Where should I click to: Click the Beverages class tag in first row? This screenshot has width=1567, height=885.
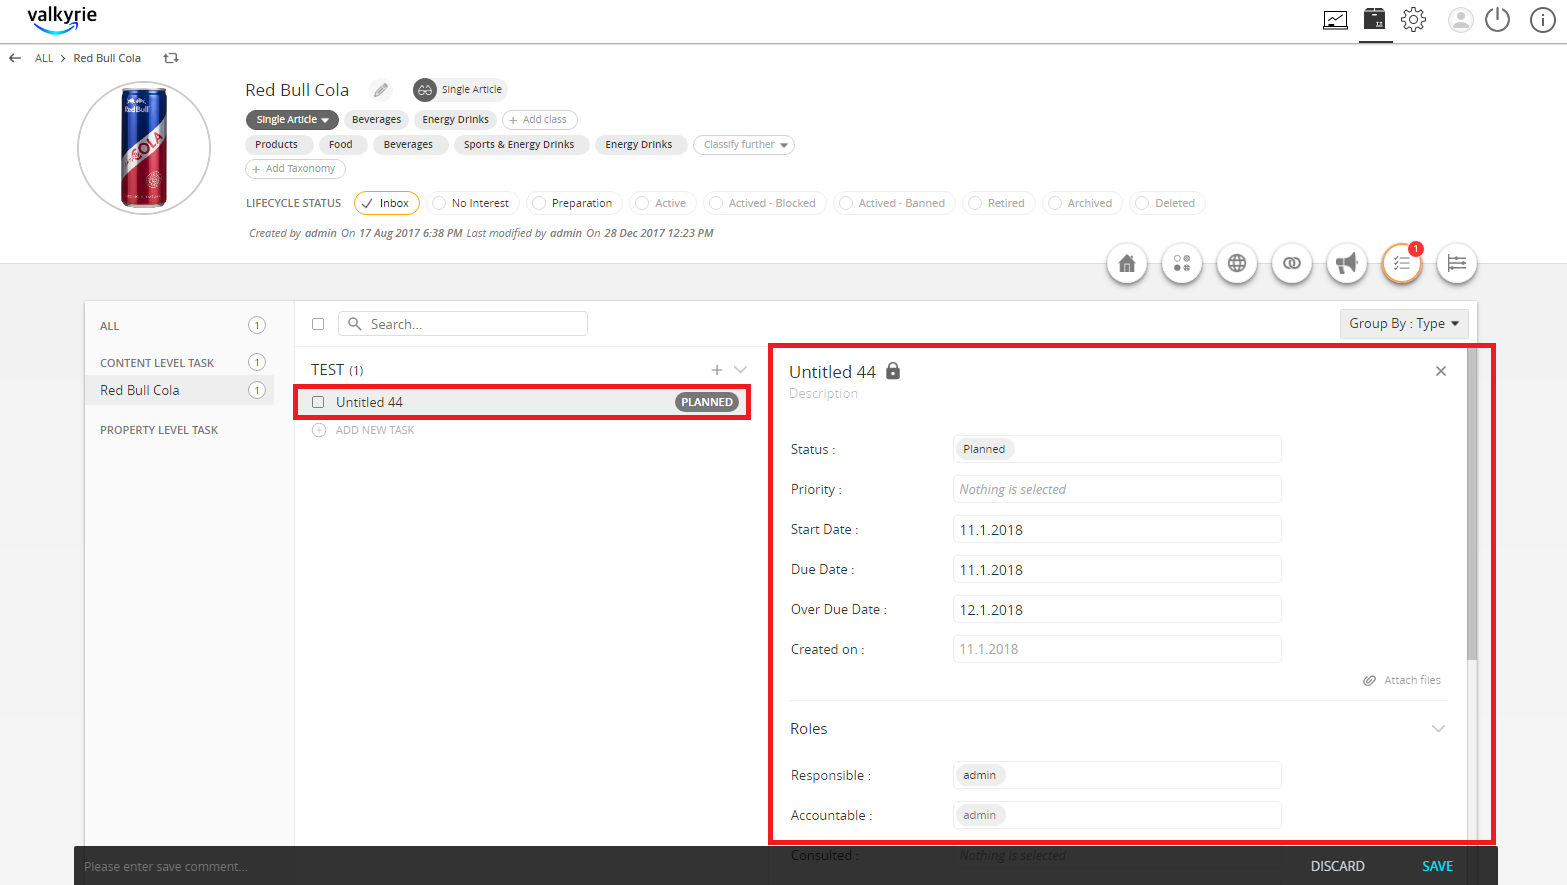tap(376, 120)
